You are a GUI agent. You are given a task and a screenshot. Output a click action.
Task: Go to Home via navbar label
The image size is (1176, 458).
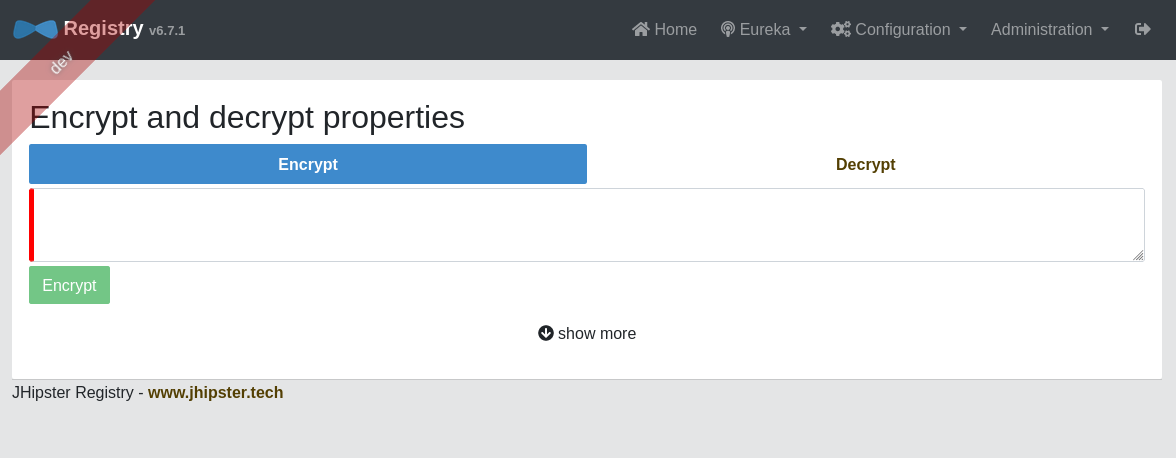(675, 29)
